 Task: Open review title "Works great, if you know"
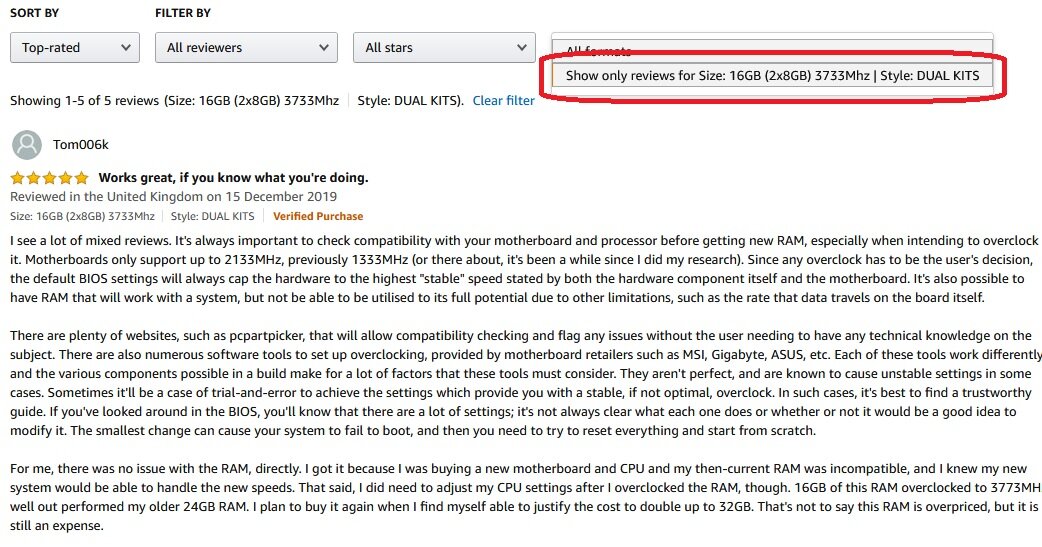pyautogui.click(x=233, y=178)
